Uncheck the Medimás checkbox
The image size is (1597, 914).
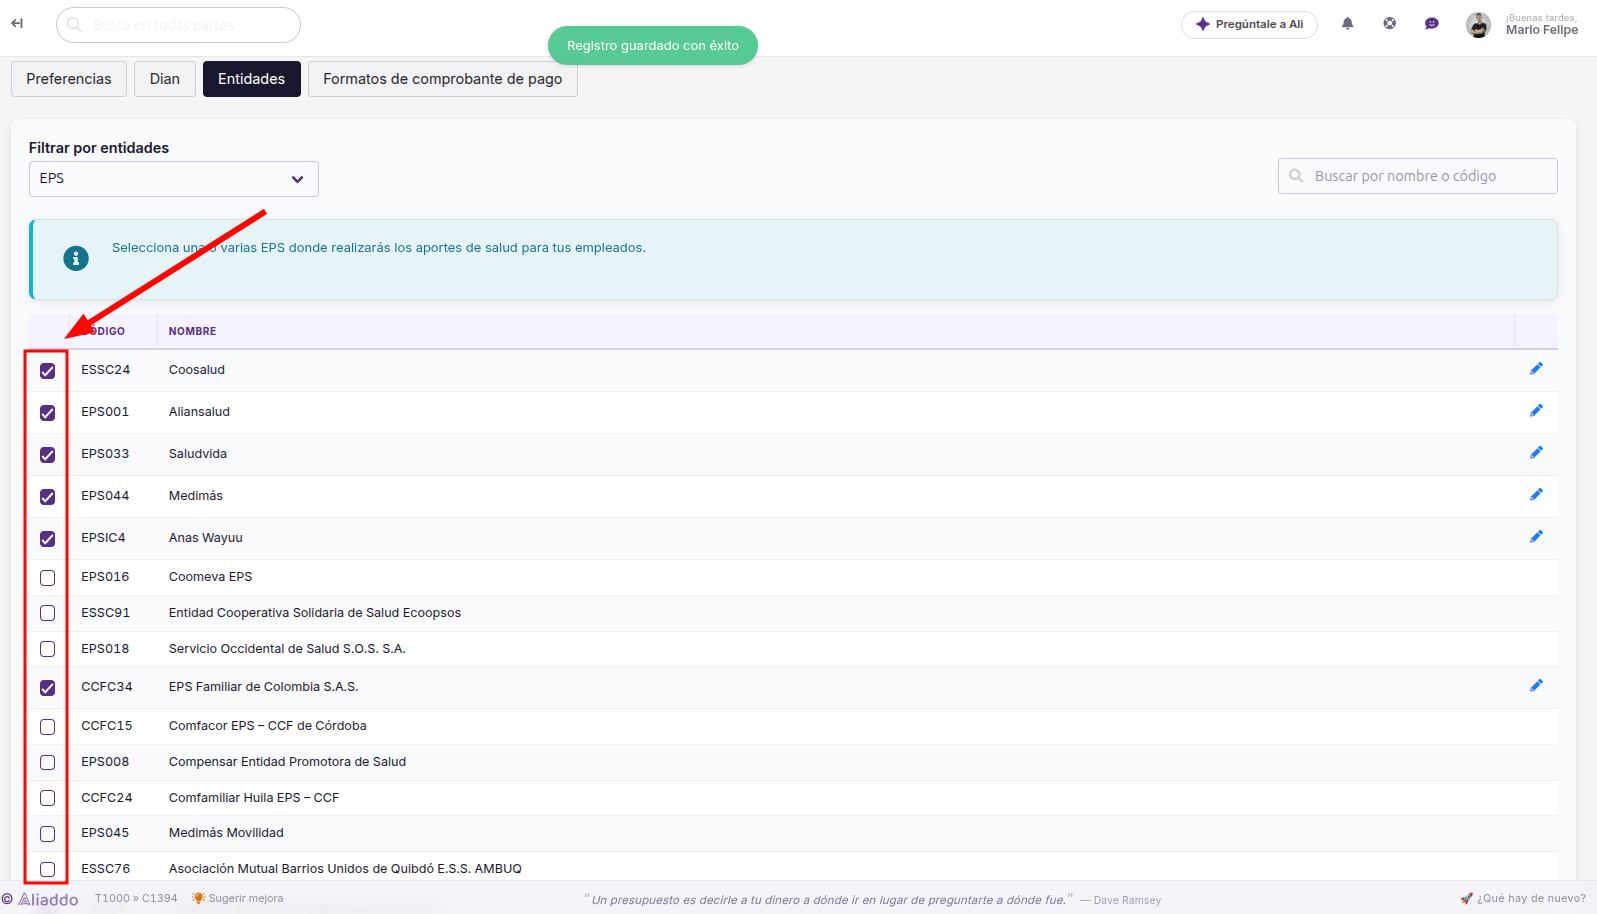pyautogui.click(x=47, y=497)
